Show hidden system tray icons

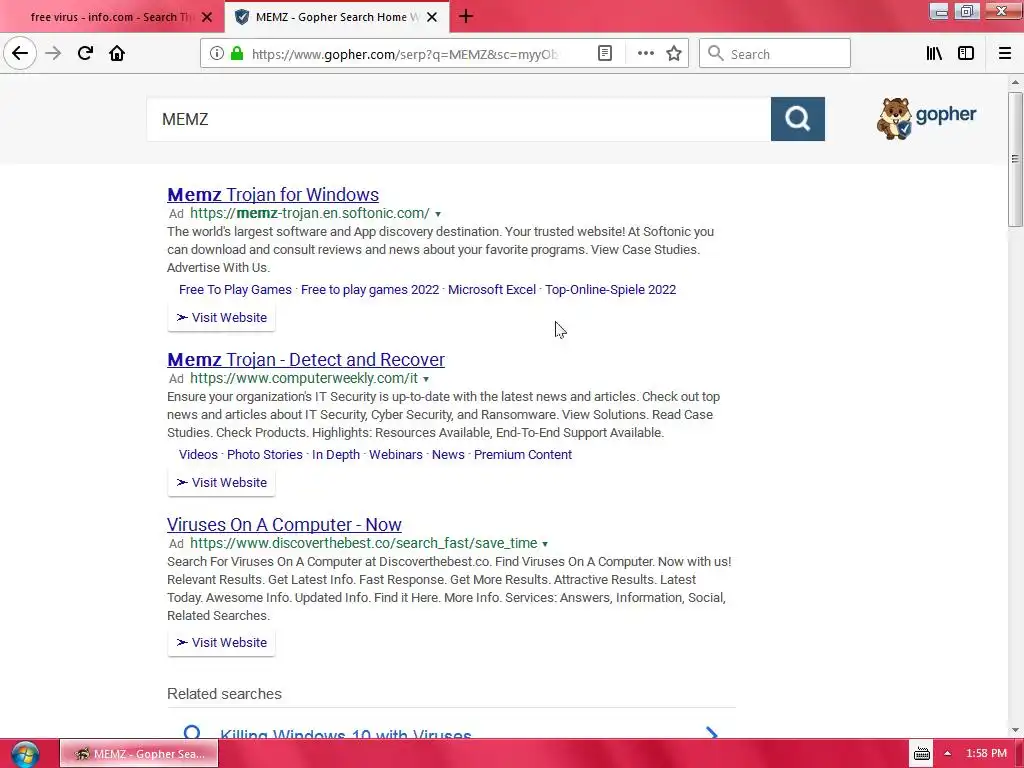click(947, 754)
